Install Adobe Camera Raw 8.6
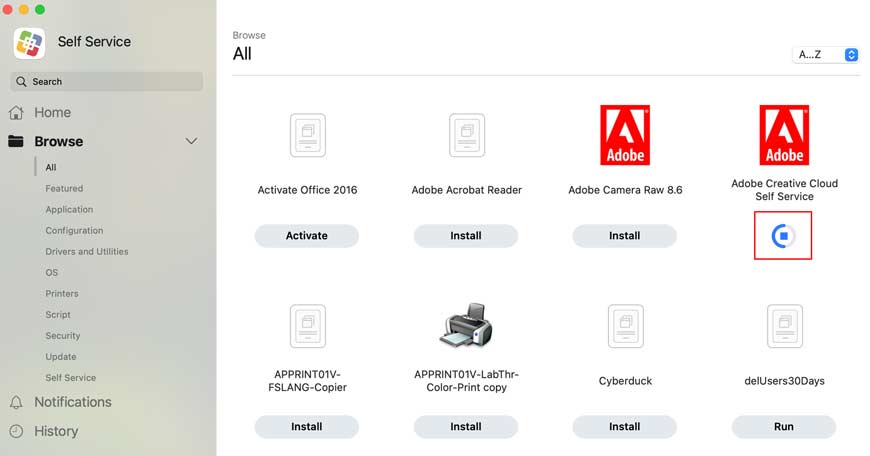This screenshot has width=870, height=456. tap(625, 236)
